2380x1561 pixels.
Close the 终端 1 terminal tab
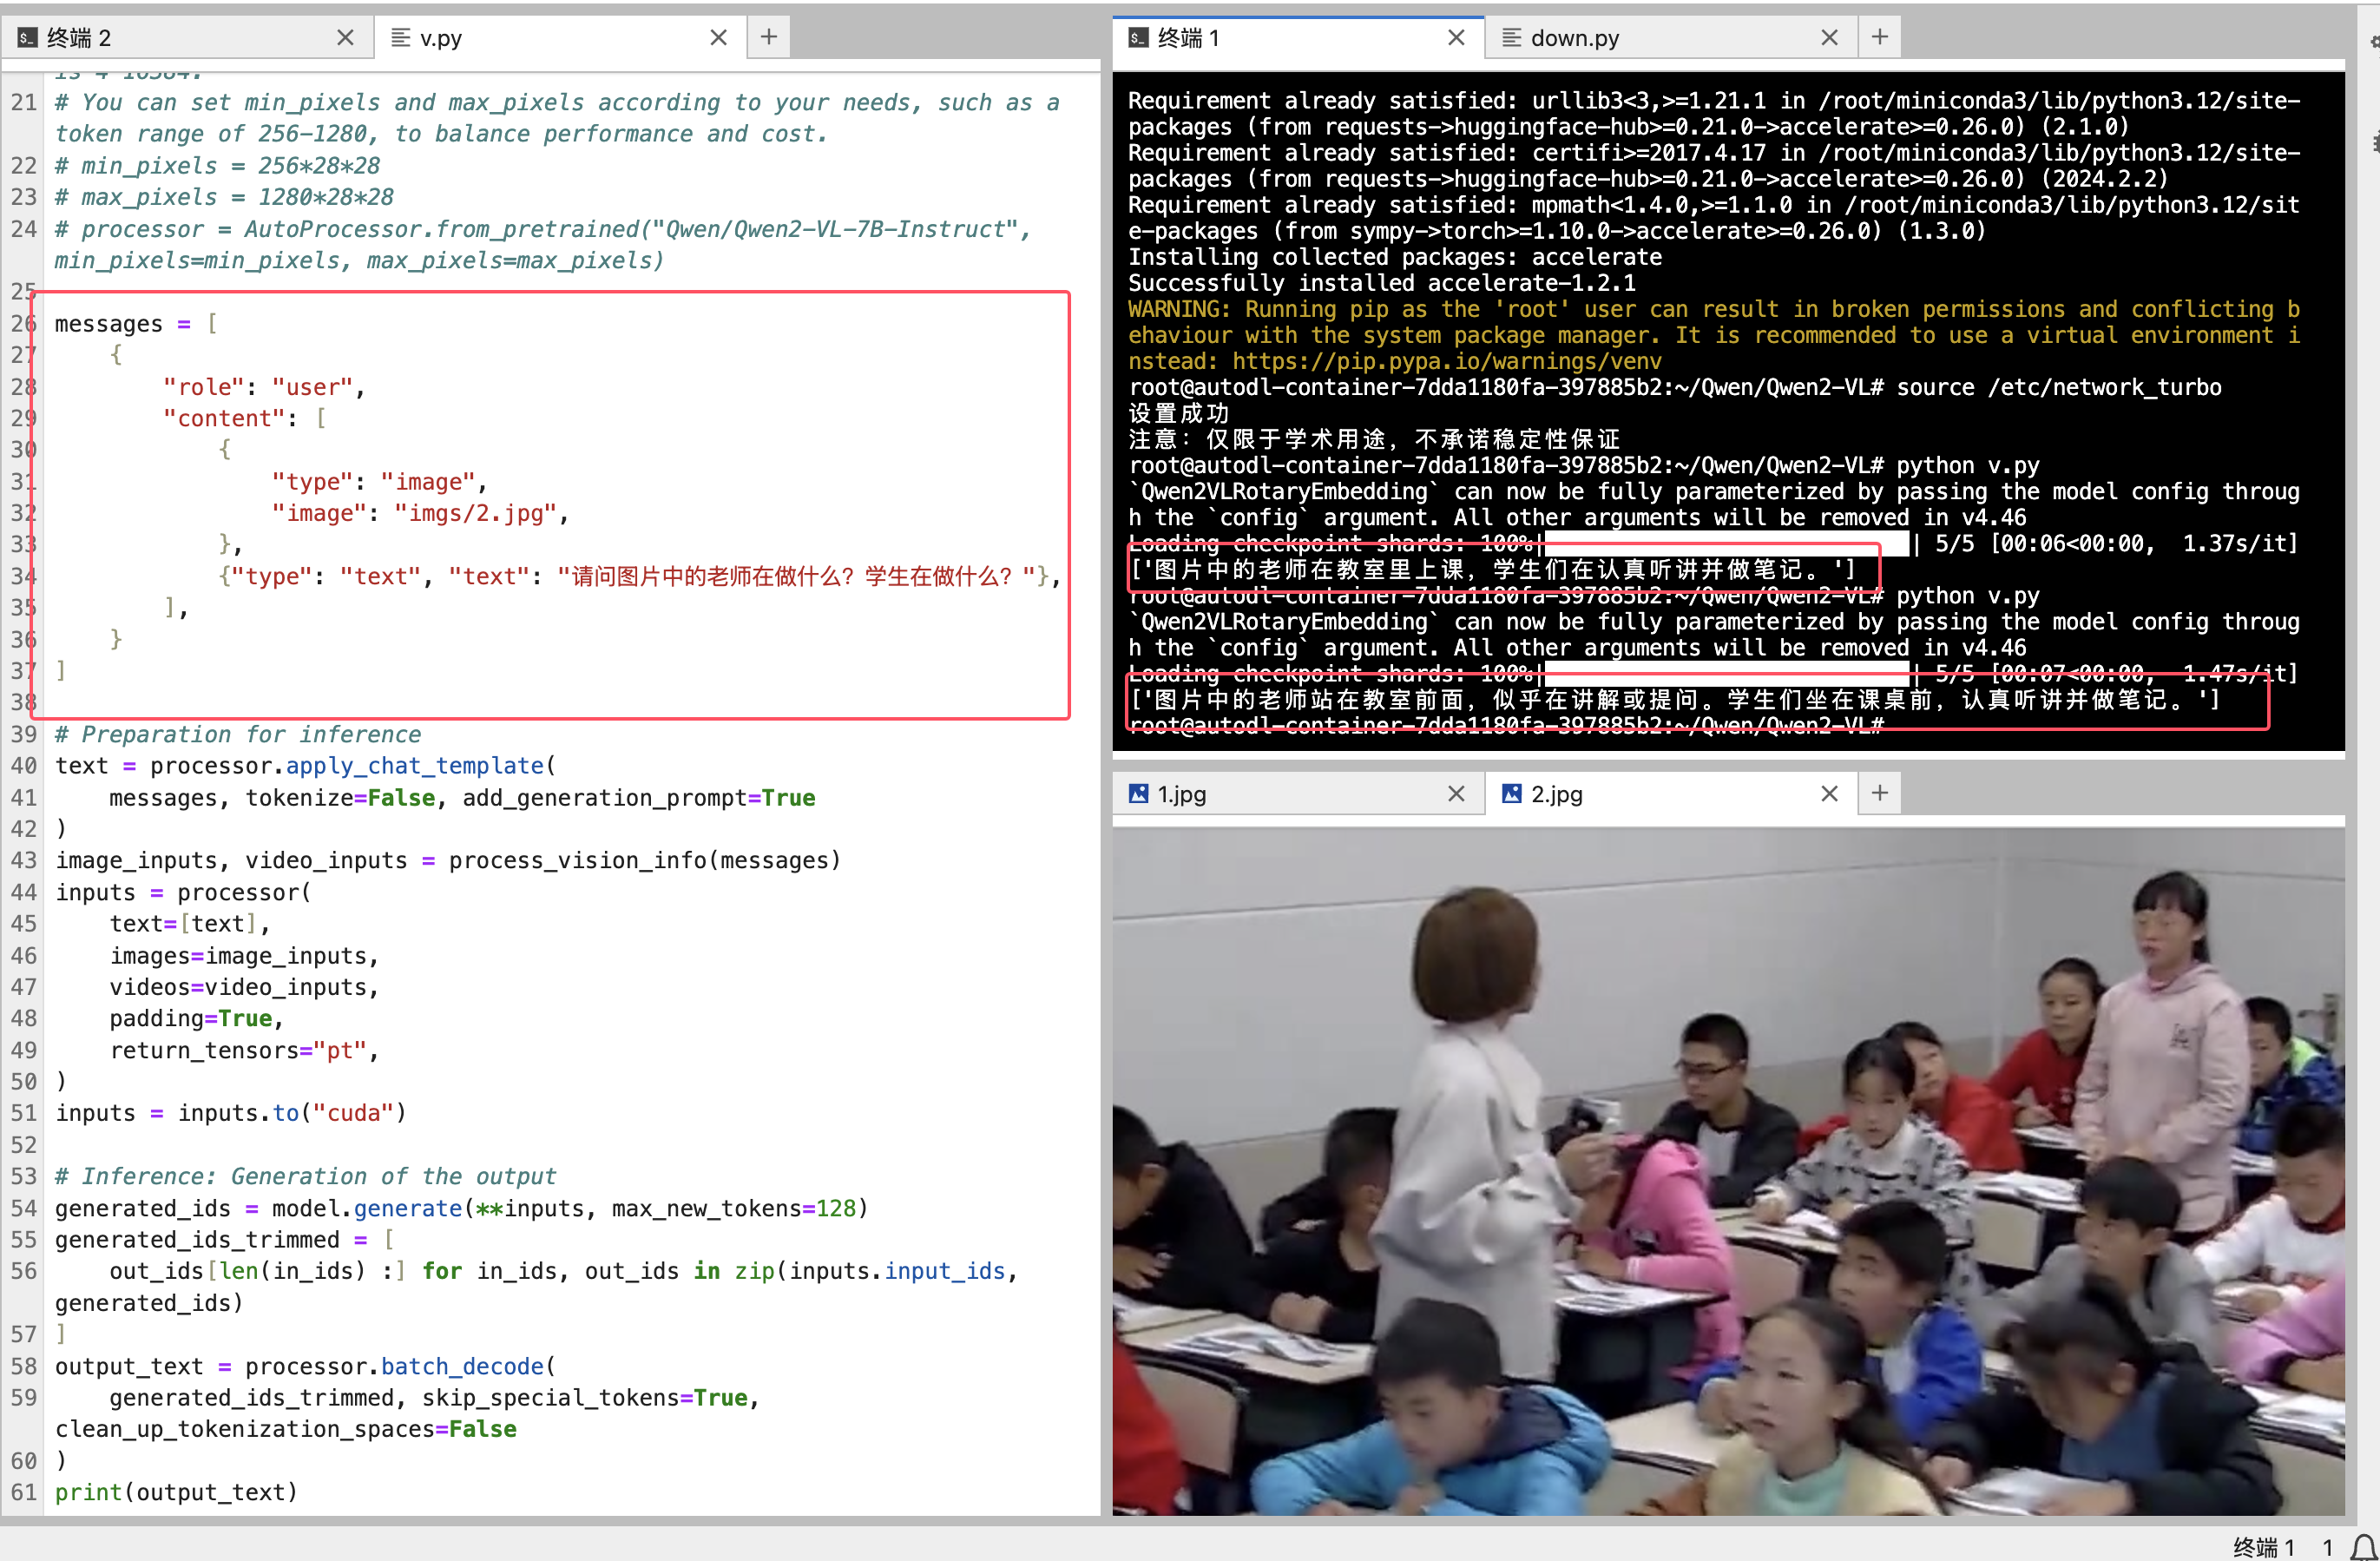tap(1456, 38)
